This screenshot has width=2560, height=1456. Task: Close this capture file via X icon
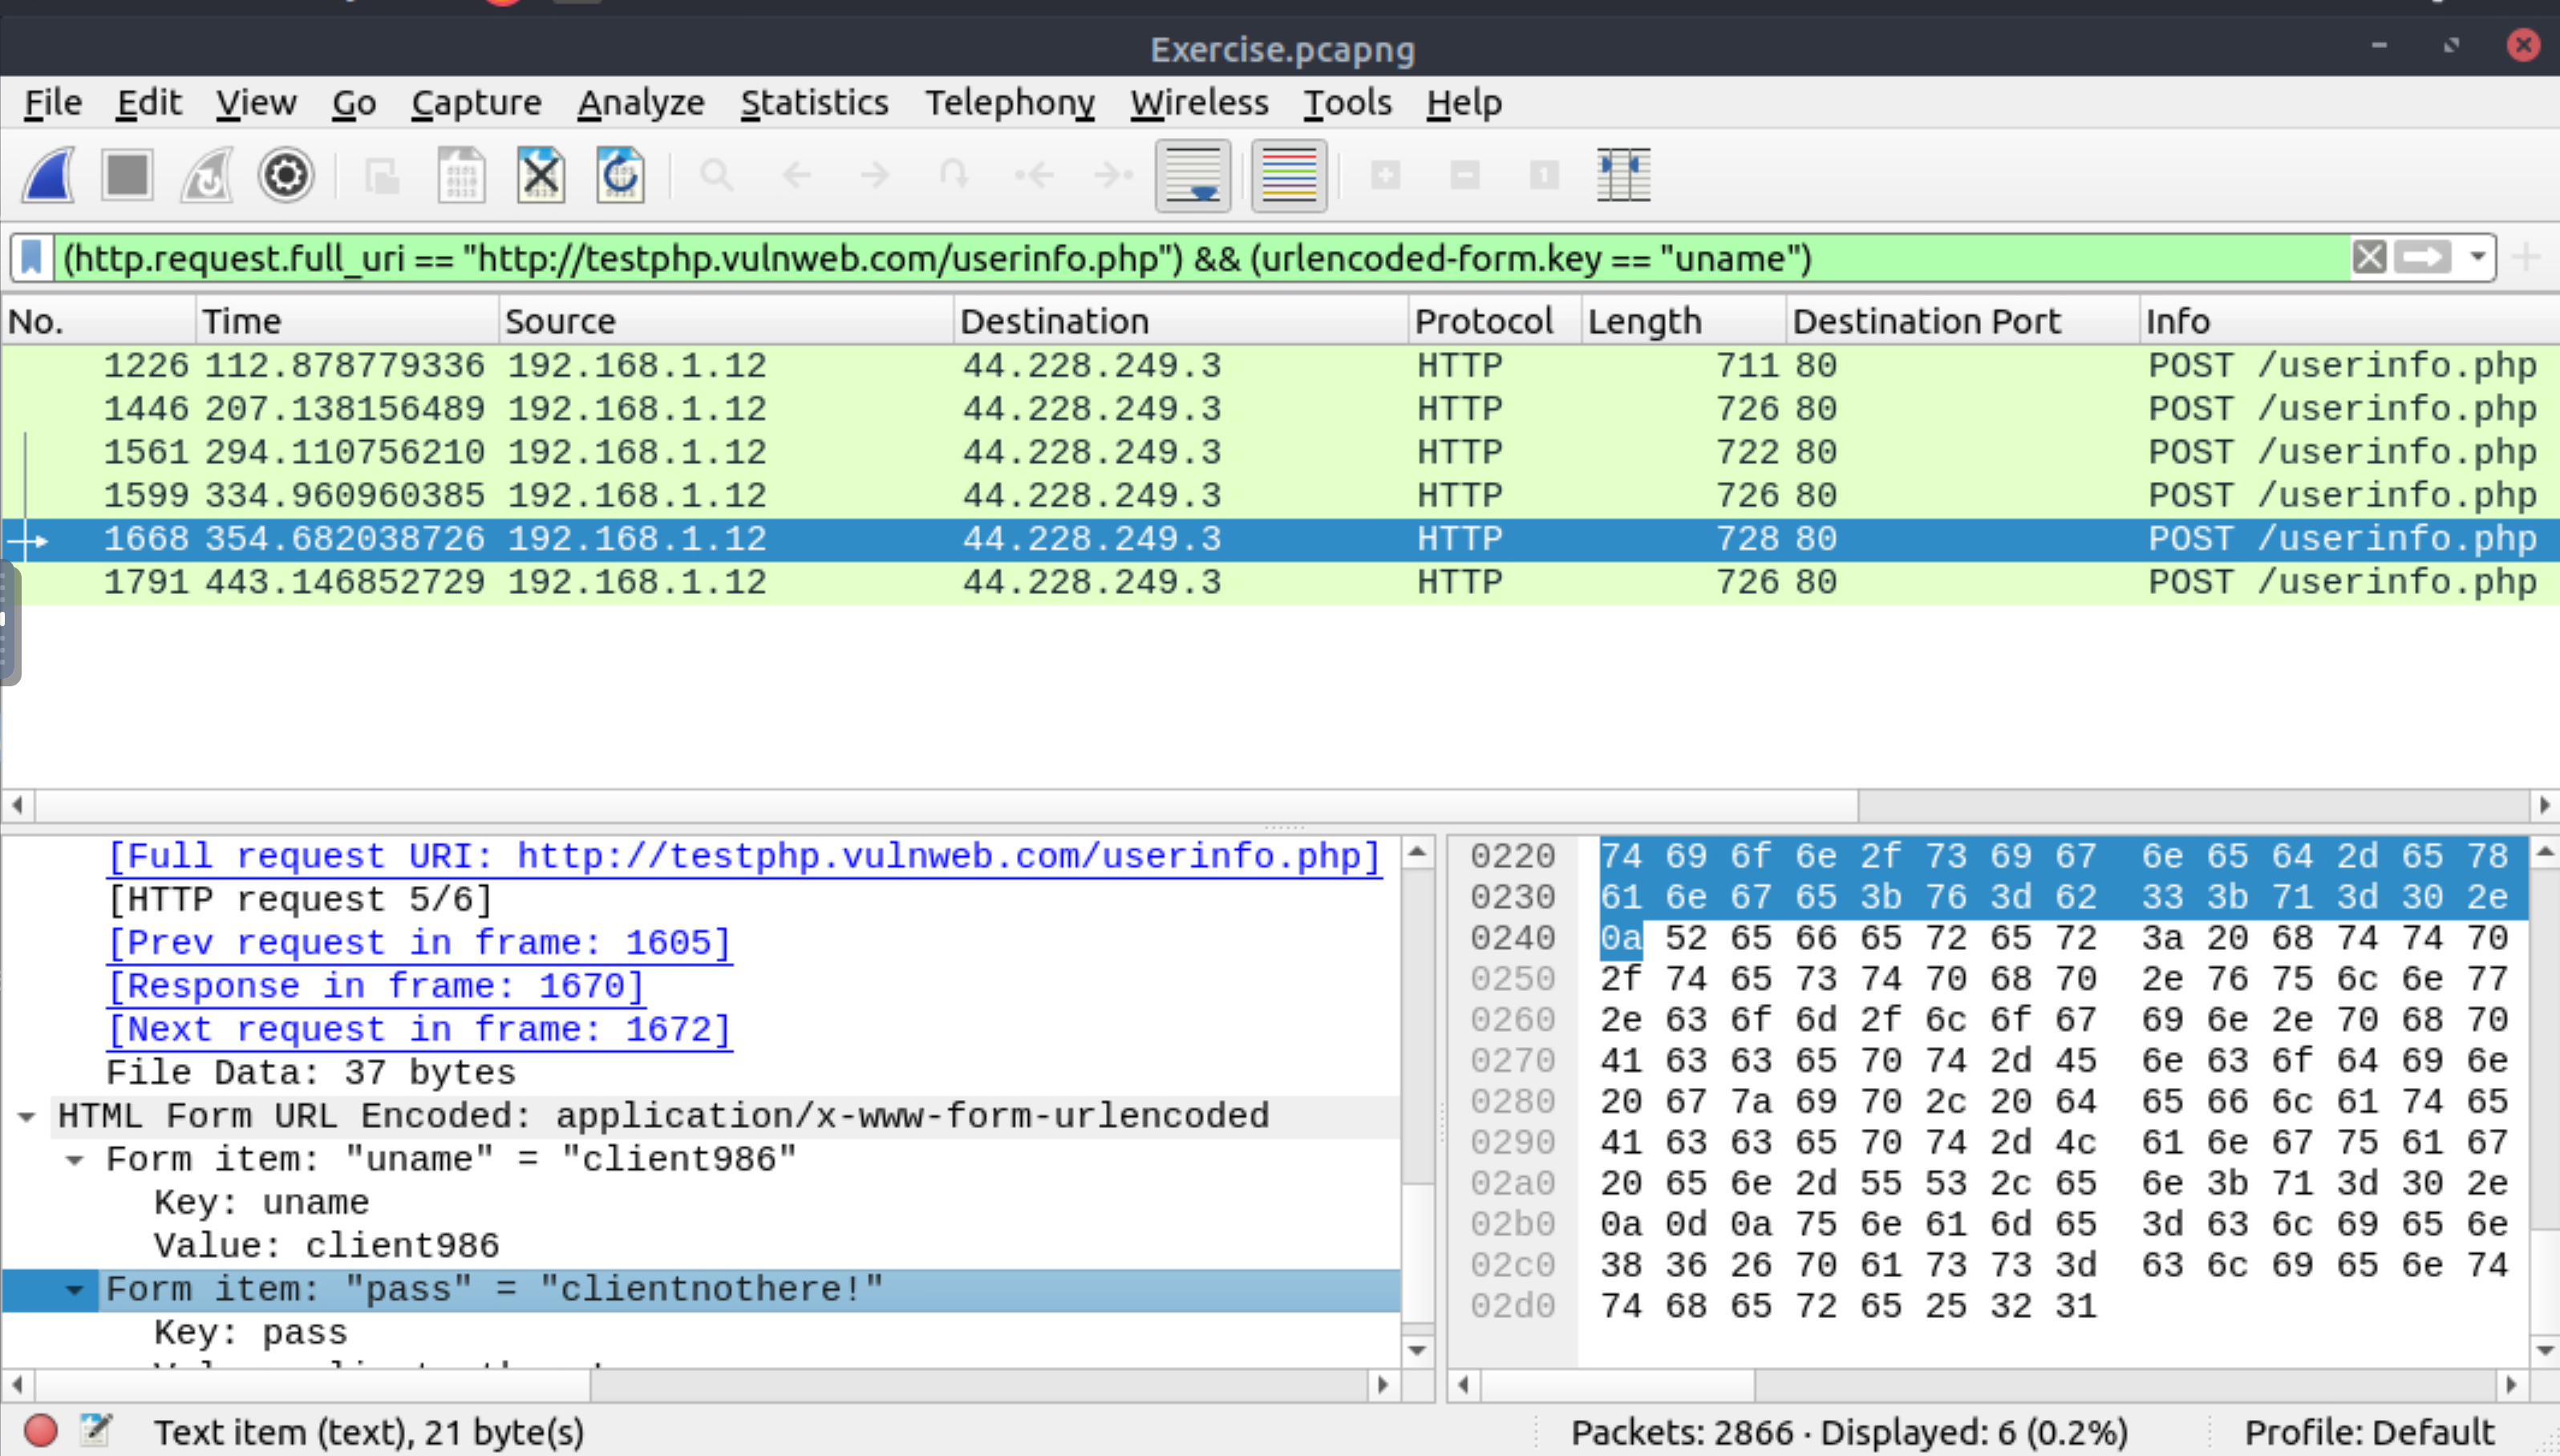pyautogui.click(x=541, y=176)
